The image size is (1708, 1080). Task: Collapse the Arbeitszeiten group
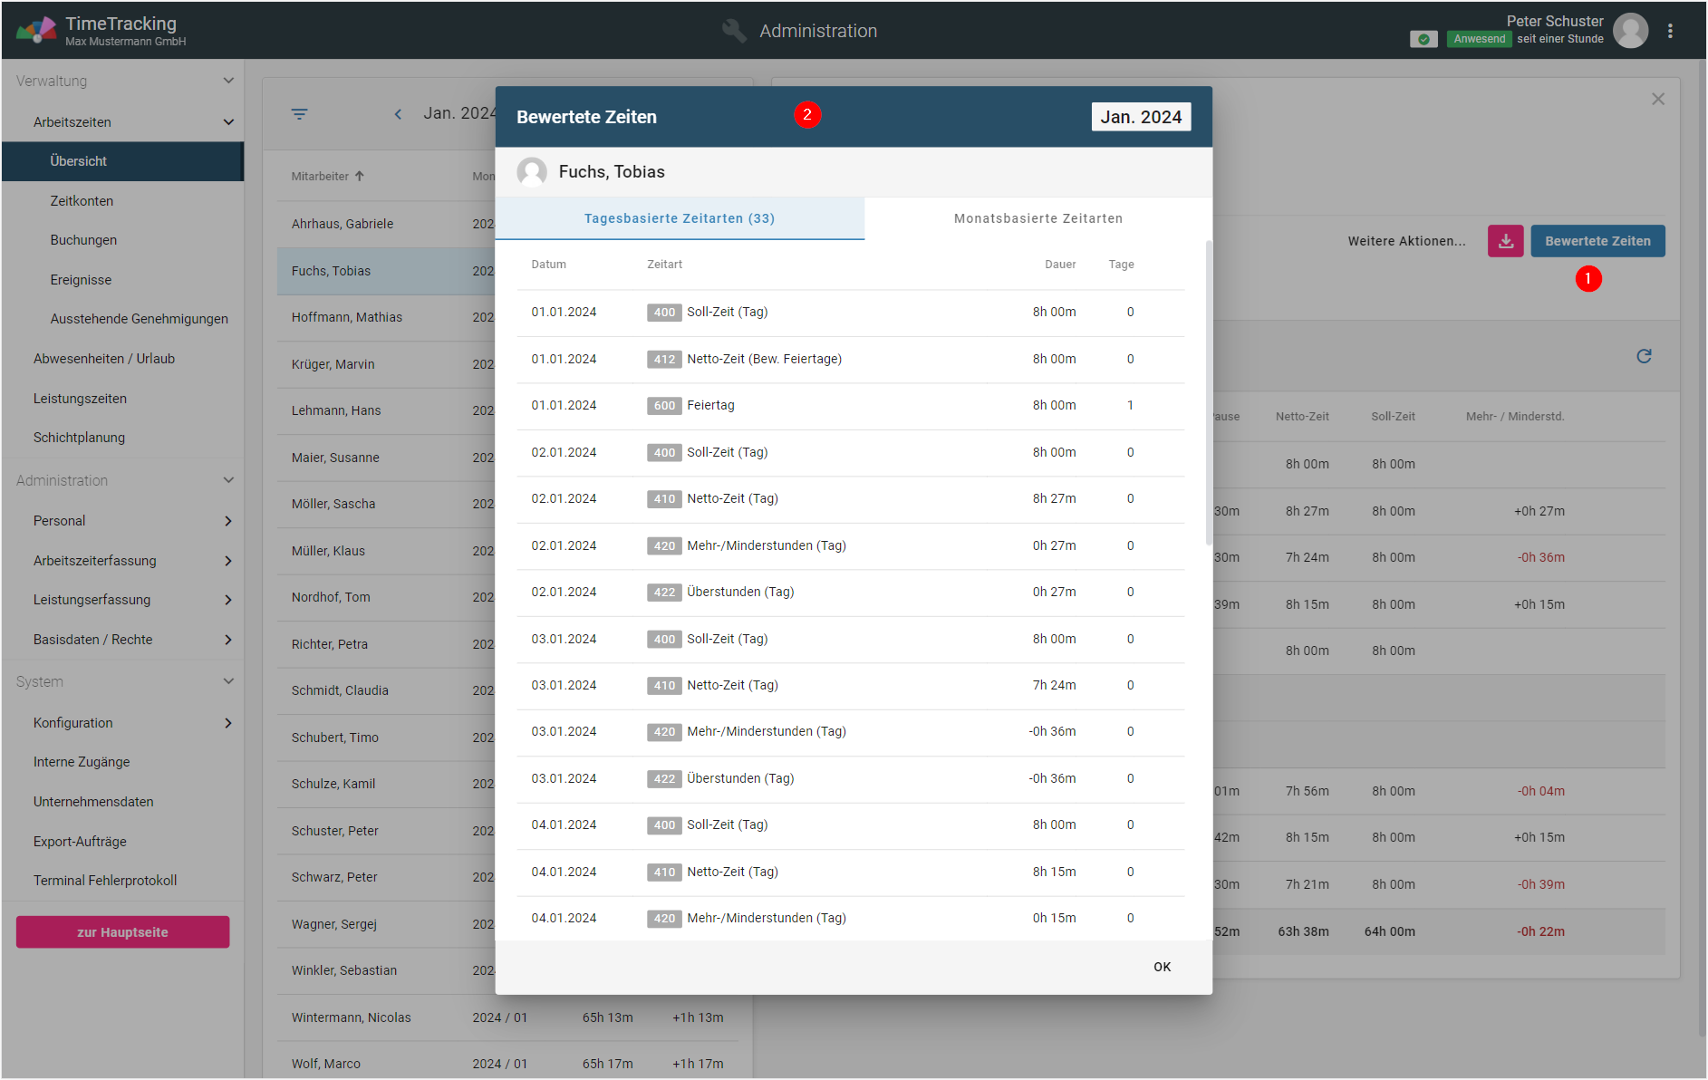pos(228,122)
